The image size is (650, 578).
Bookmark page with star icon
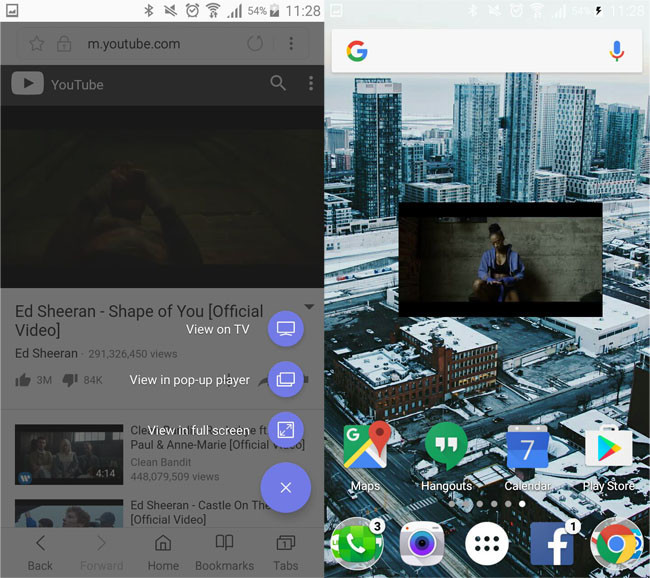coord(37,44)
